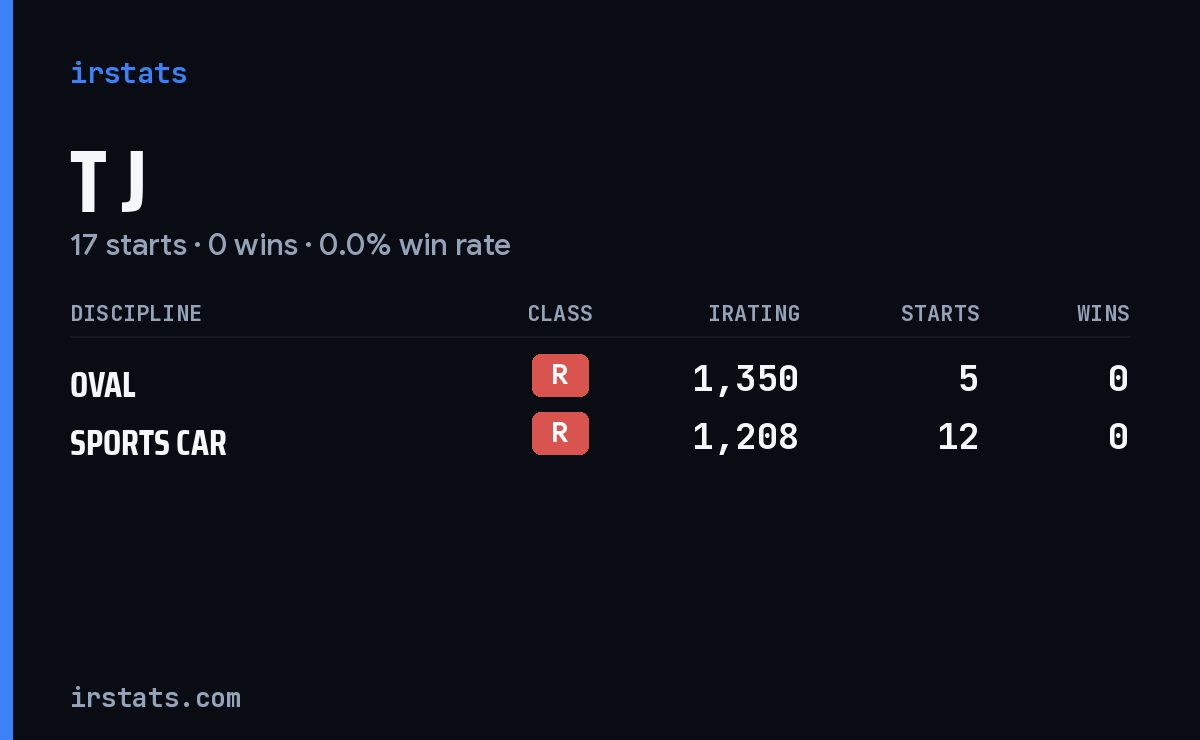This screenshot has width=1200, height=740.
Task: Click the Sports Car iRating value 1,208
Action: coord(745,437)
